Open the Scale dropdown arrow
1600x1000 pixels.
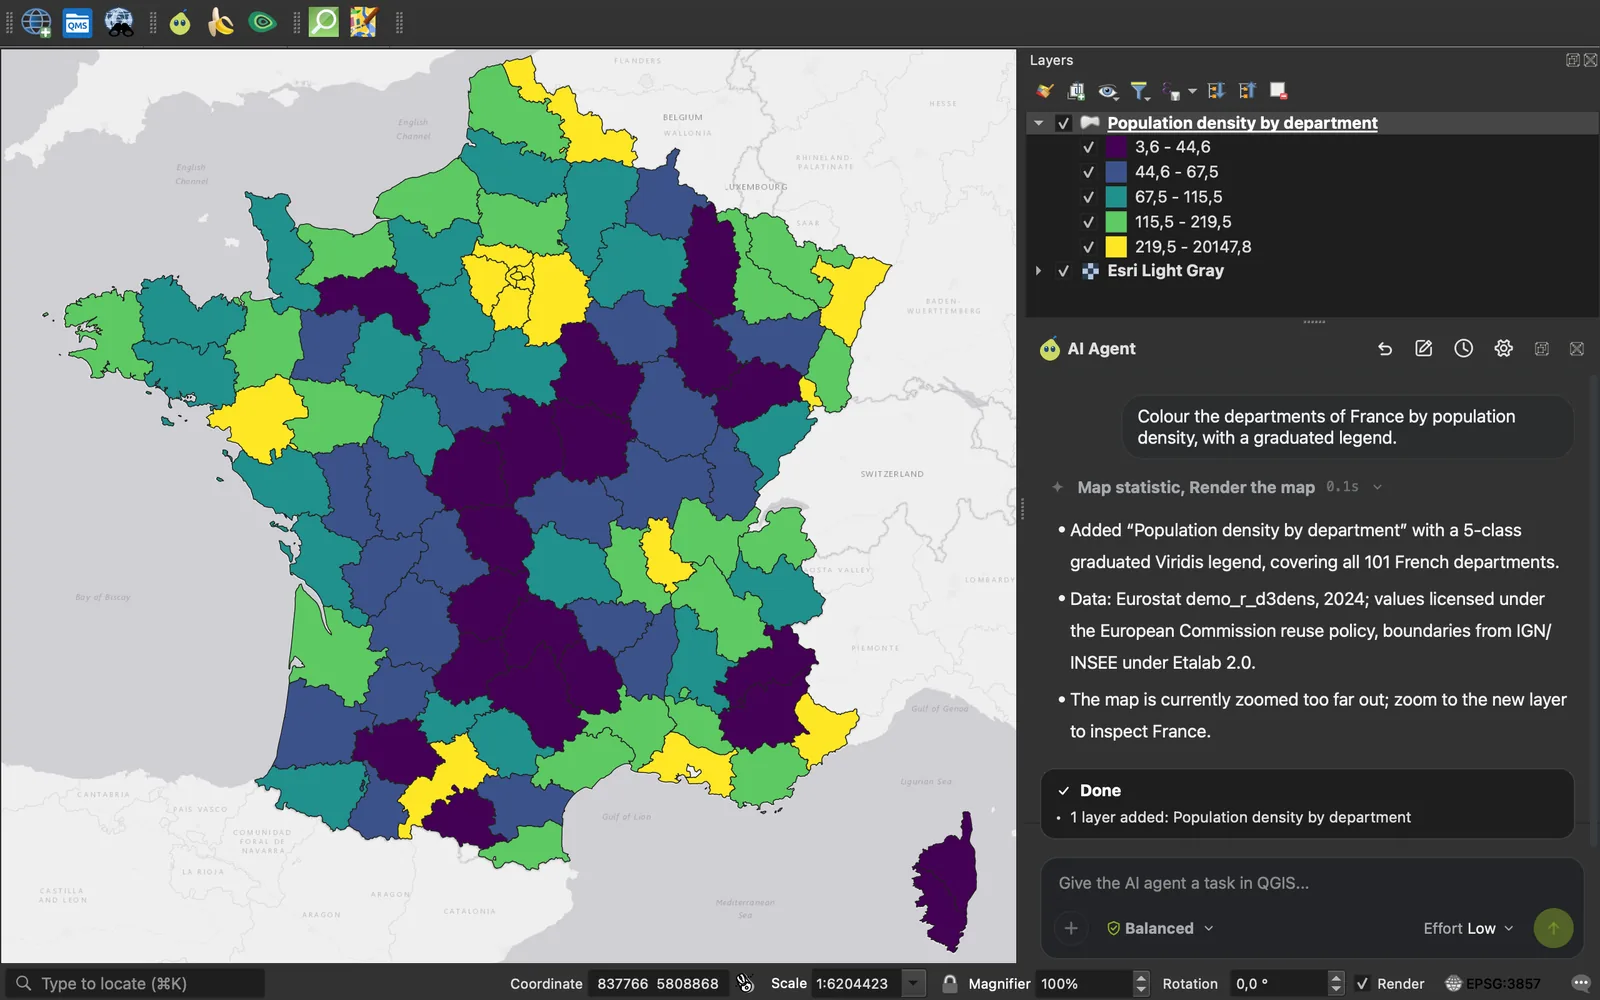pos(913,984)
